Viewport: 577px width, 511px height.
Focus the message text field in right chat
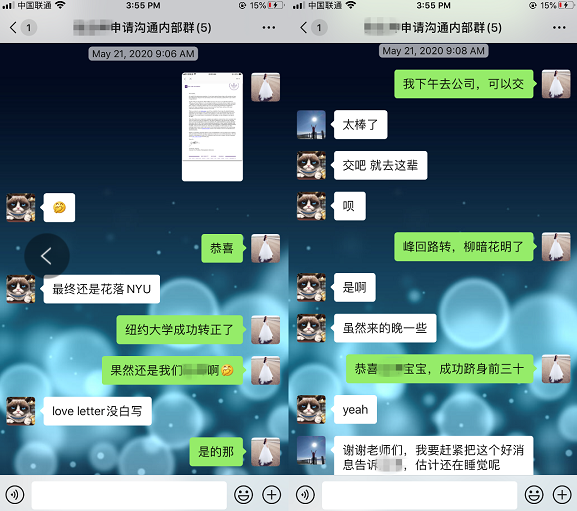coord(420,495)
